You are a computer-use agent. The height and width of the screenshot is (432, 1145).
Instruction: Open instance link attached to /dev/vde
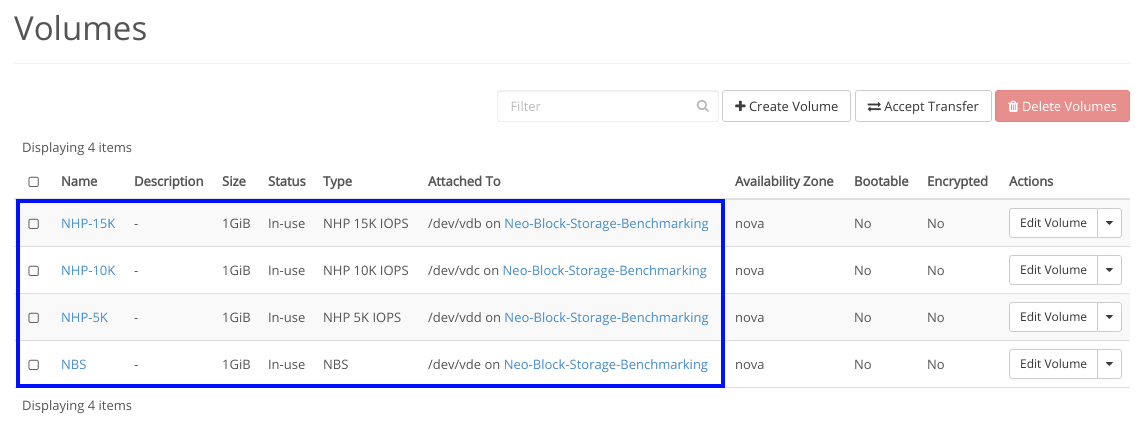[606, 365]
